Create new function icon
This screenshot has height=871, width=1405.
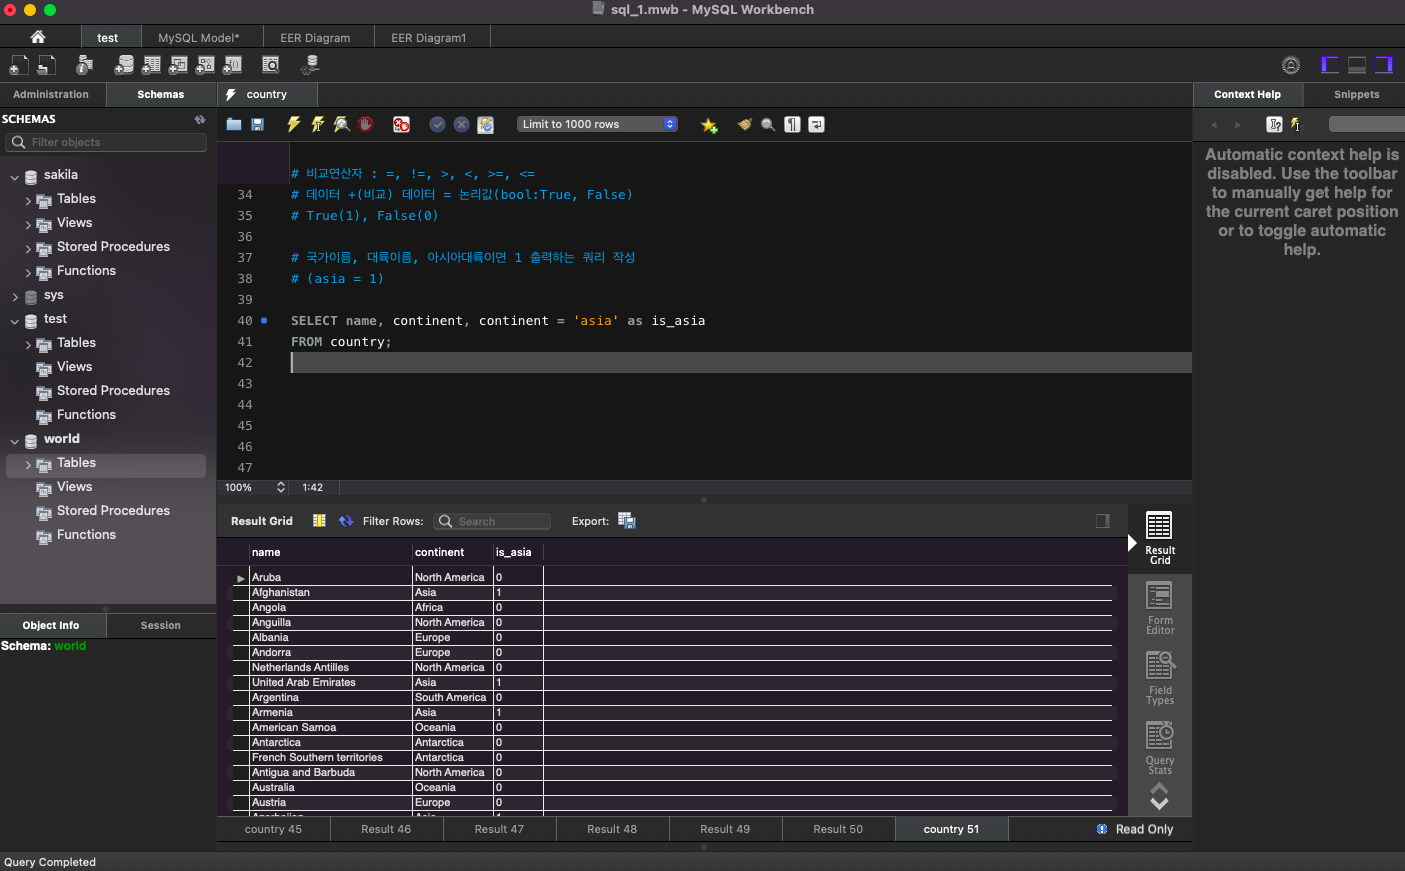click(x=232, y=65)
